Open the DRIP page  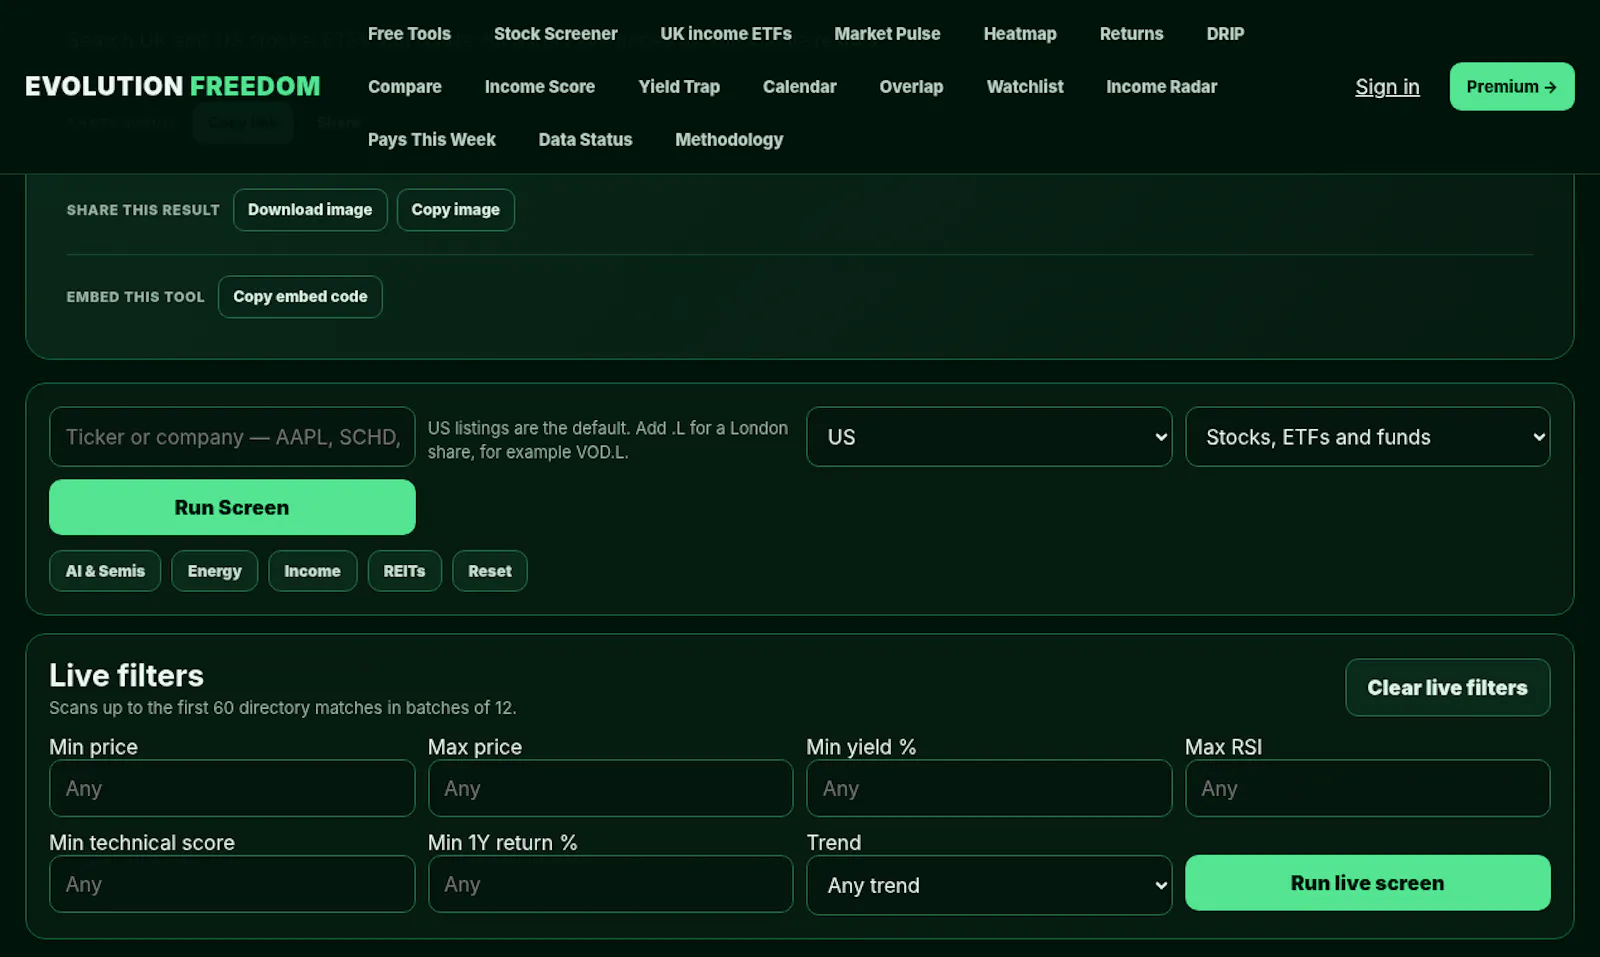tap(1225, 34)
